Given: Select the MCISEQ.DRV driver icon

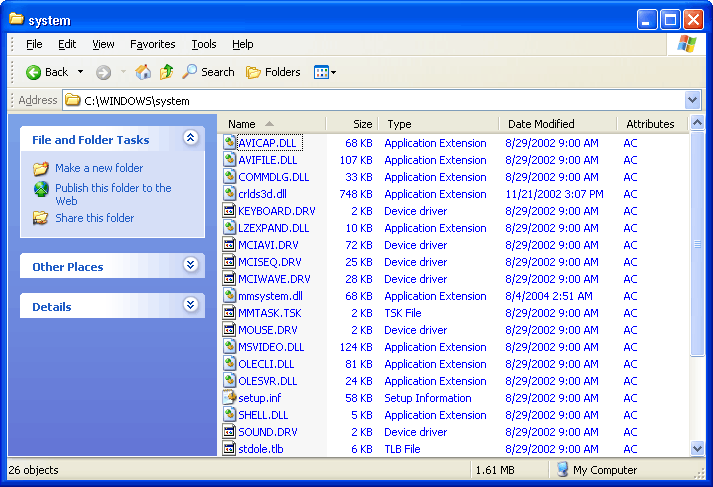Looking at the screenshot, I should (x=230, y=261).
